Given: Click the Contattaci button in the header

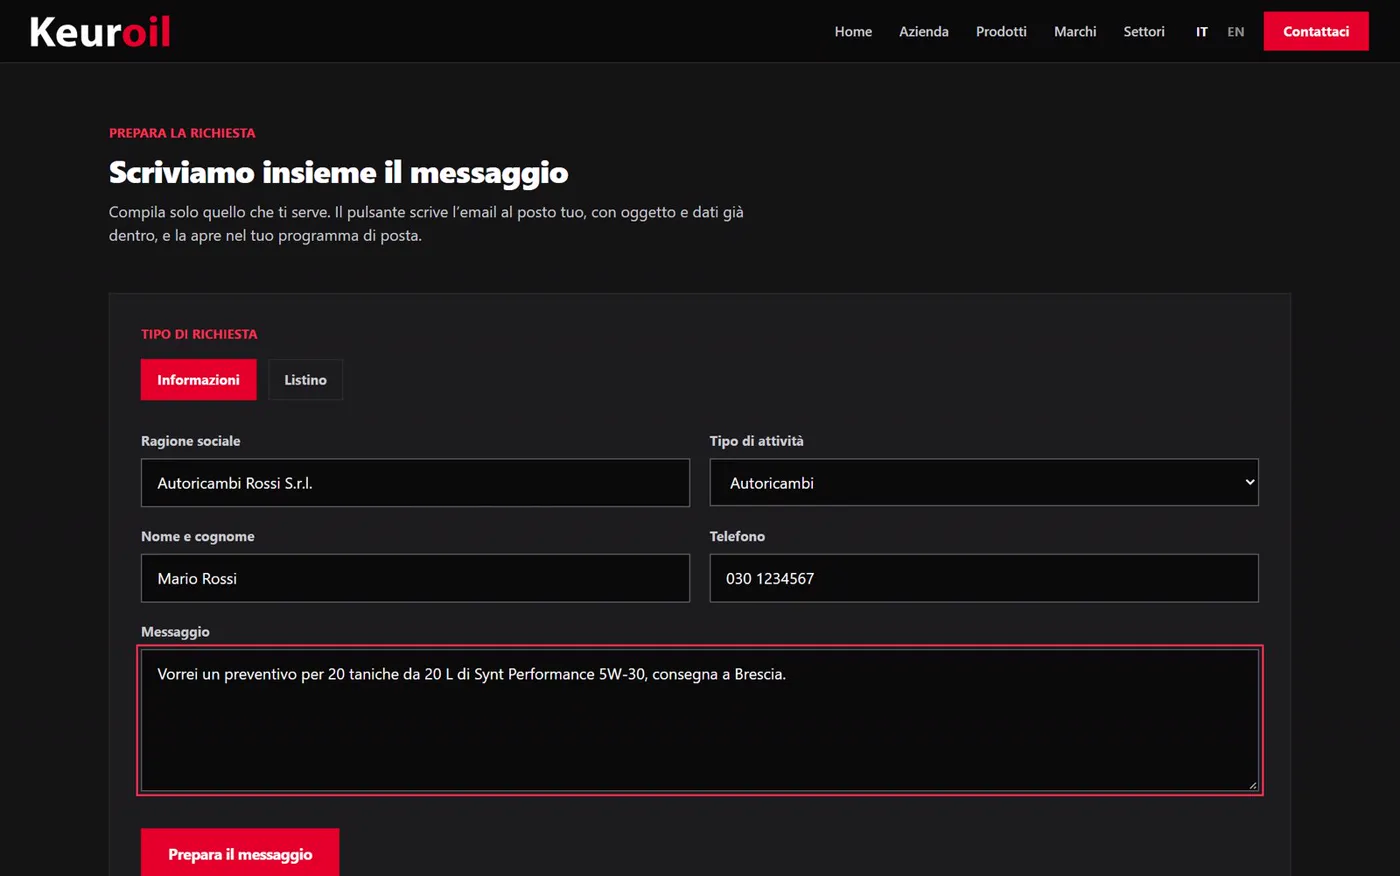Looking at the screenshot, I should click(1316, 31).
